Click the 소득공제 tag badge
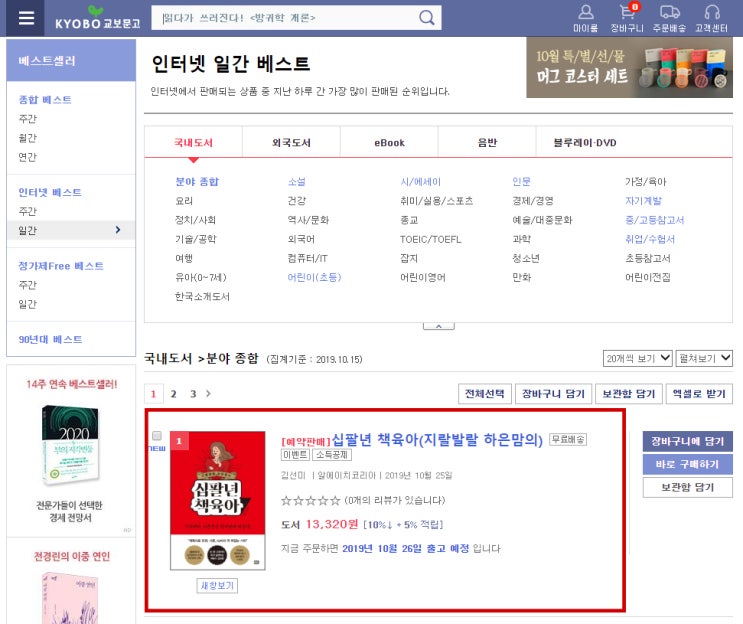This screenshot has width=743, height=624. coord(332,455)
